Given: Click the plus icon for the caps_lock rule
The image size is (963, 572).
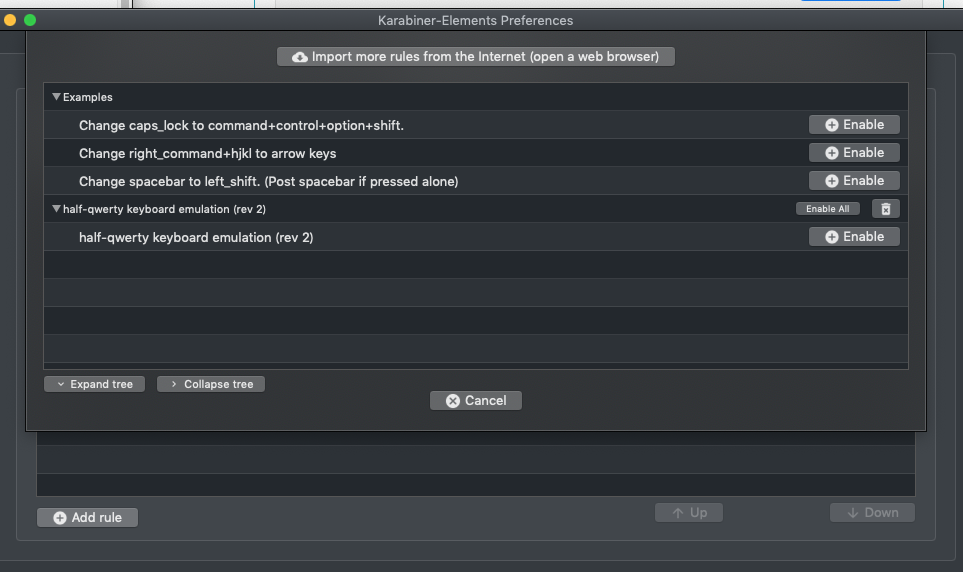Looking at the screenshot, I should (x=832, y=125).
